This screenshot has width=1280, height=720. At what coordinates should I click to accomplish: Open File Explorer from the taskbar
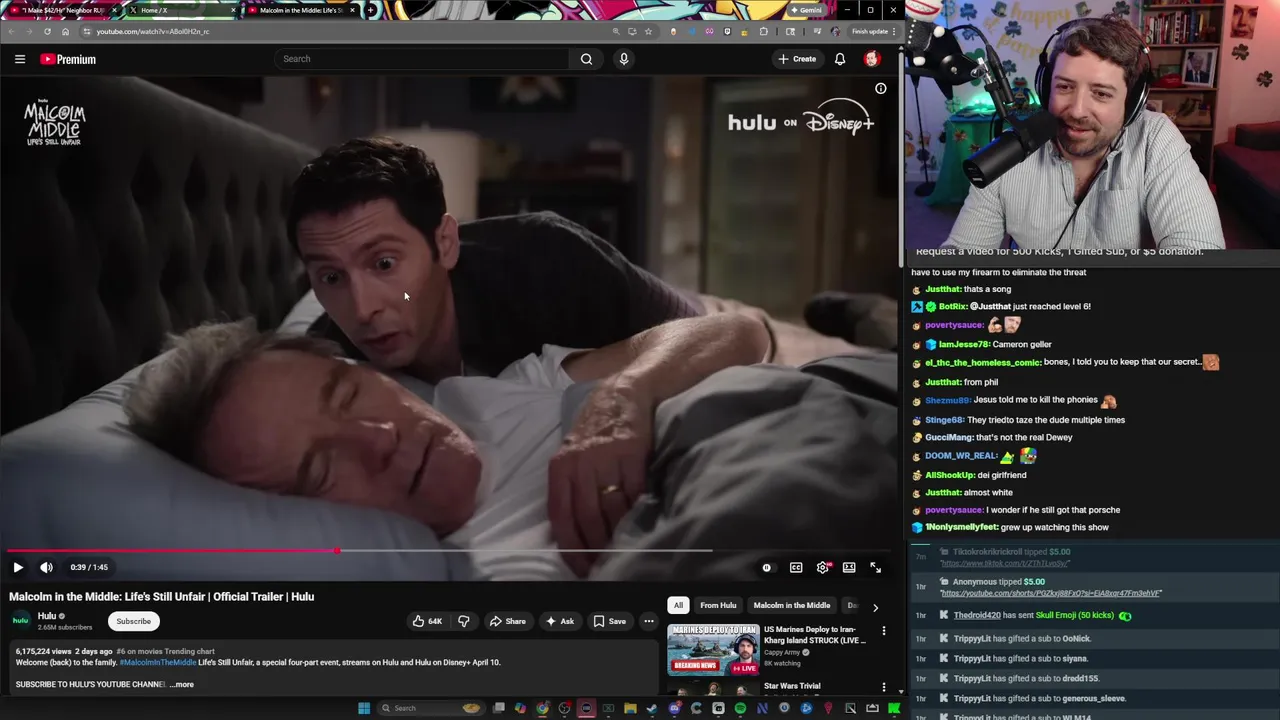click(630, 708)
